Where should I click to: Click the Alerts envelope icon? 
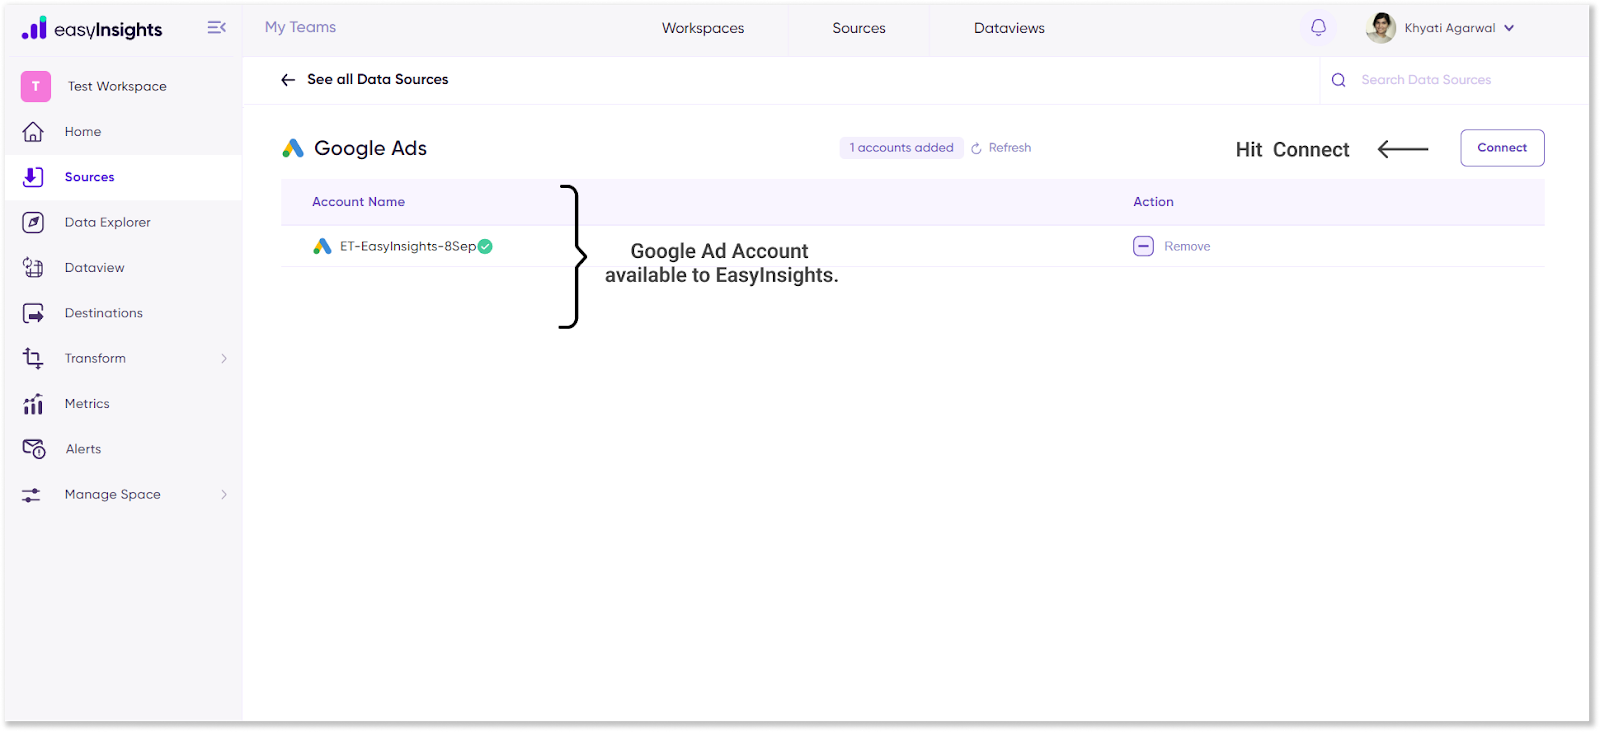pyautogui.click(x=34, y=449)
